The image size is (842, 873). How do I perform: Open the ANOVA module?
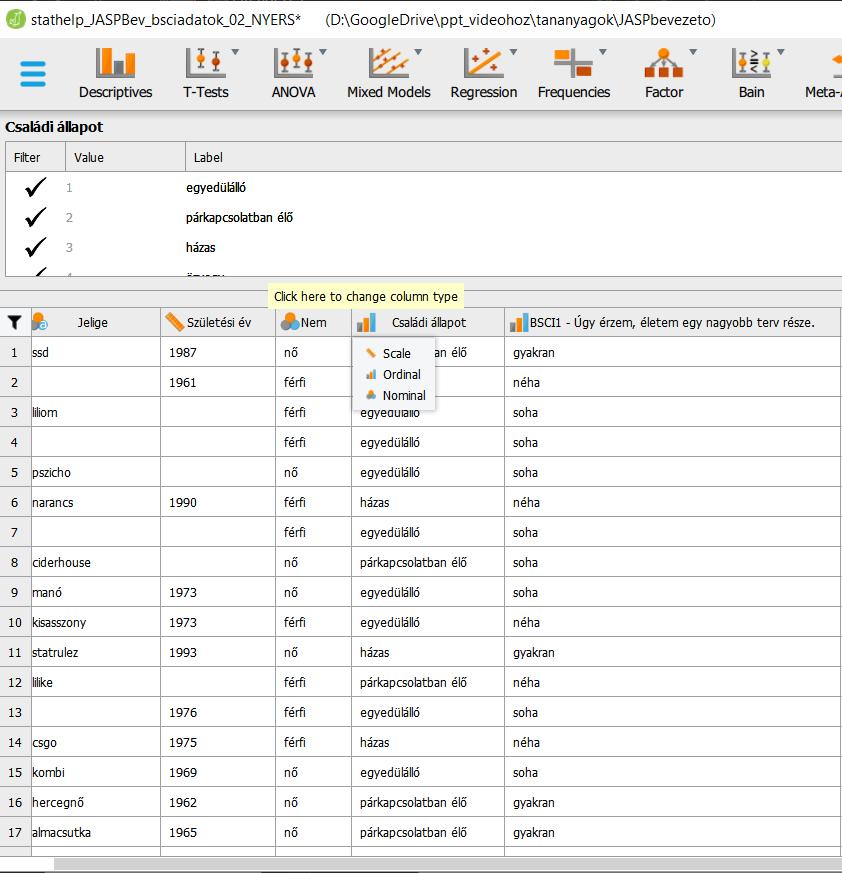293,74
